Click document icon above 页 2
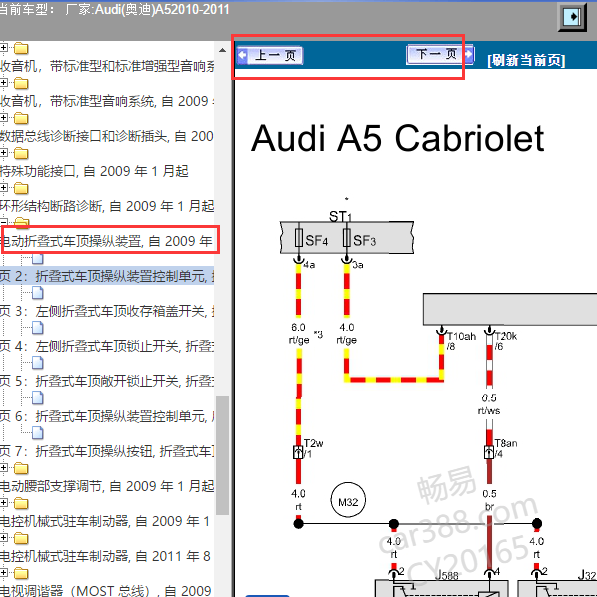This screenshot has height=597, width=597. [37, 259]
